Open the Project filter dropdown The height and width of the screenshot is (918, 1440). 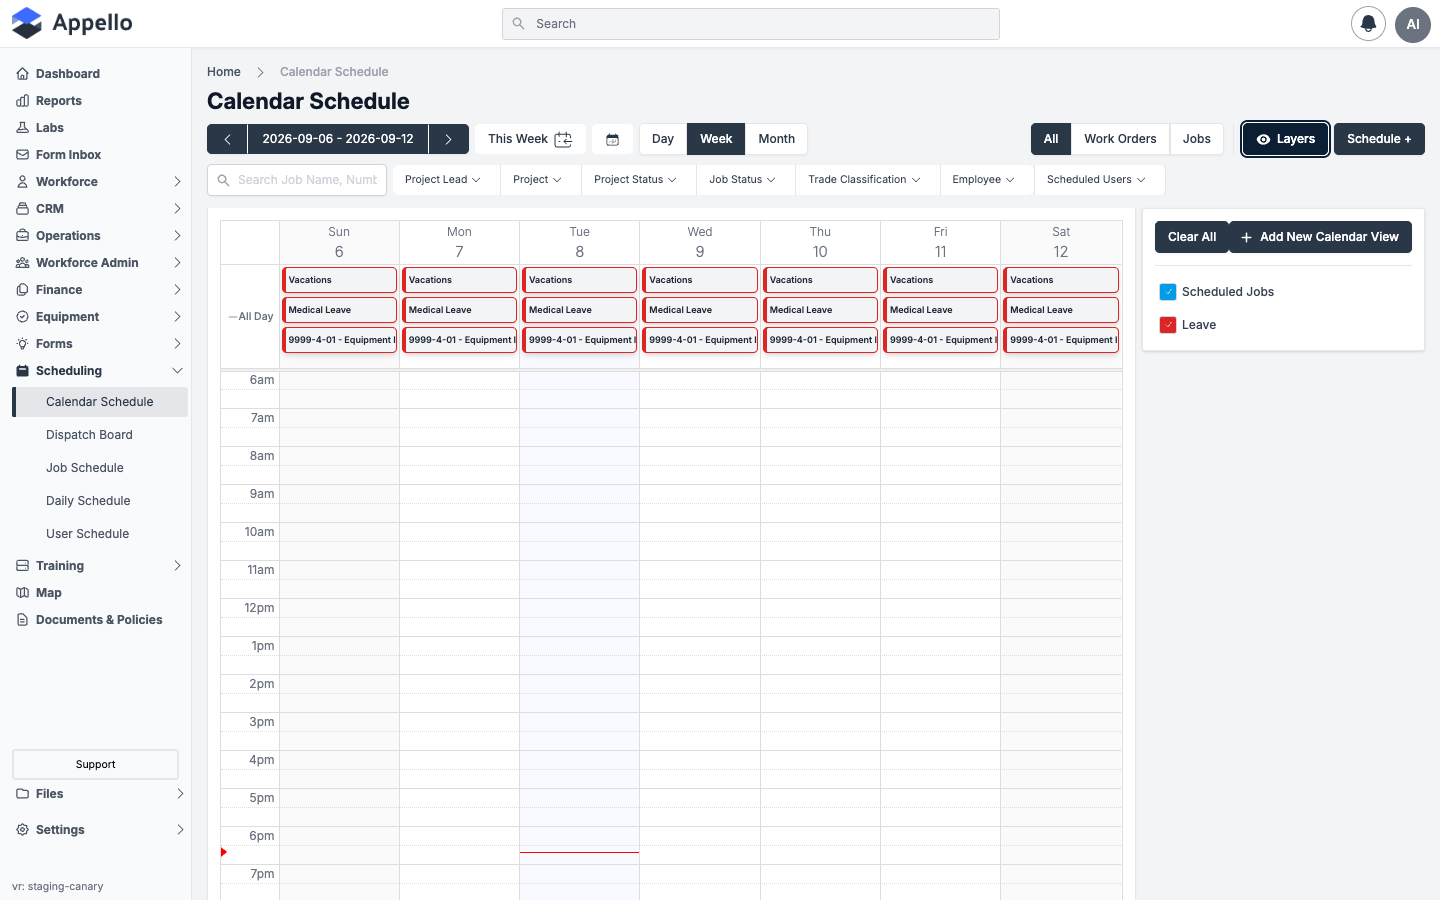coord(537,180)
